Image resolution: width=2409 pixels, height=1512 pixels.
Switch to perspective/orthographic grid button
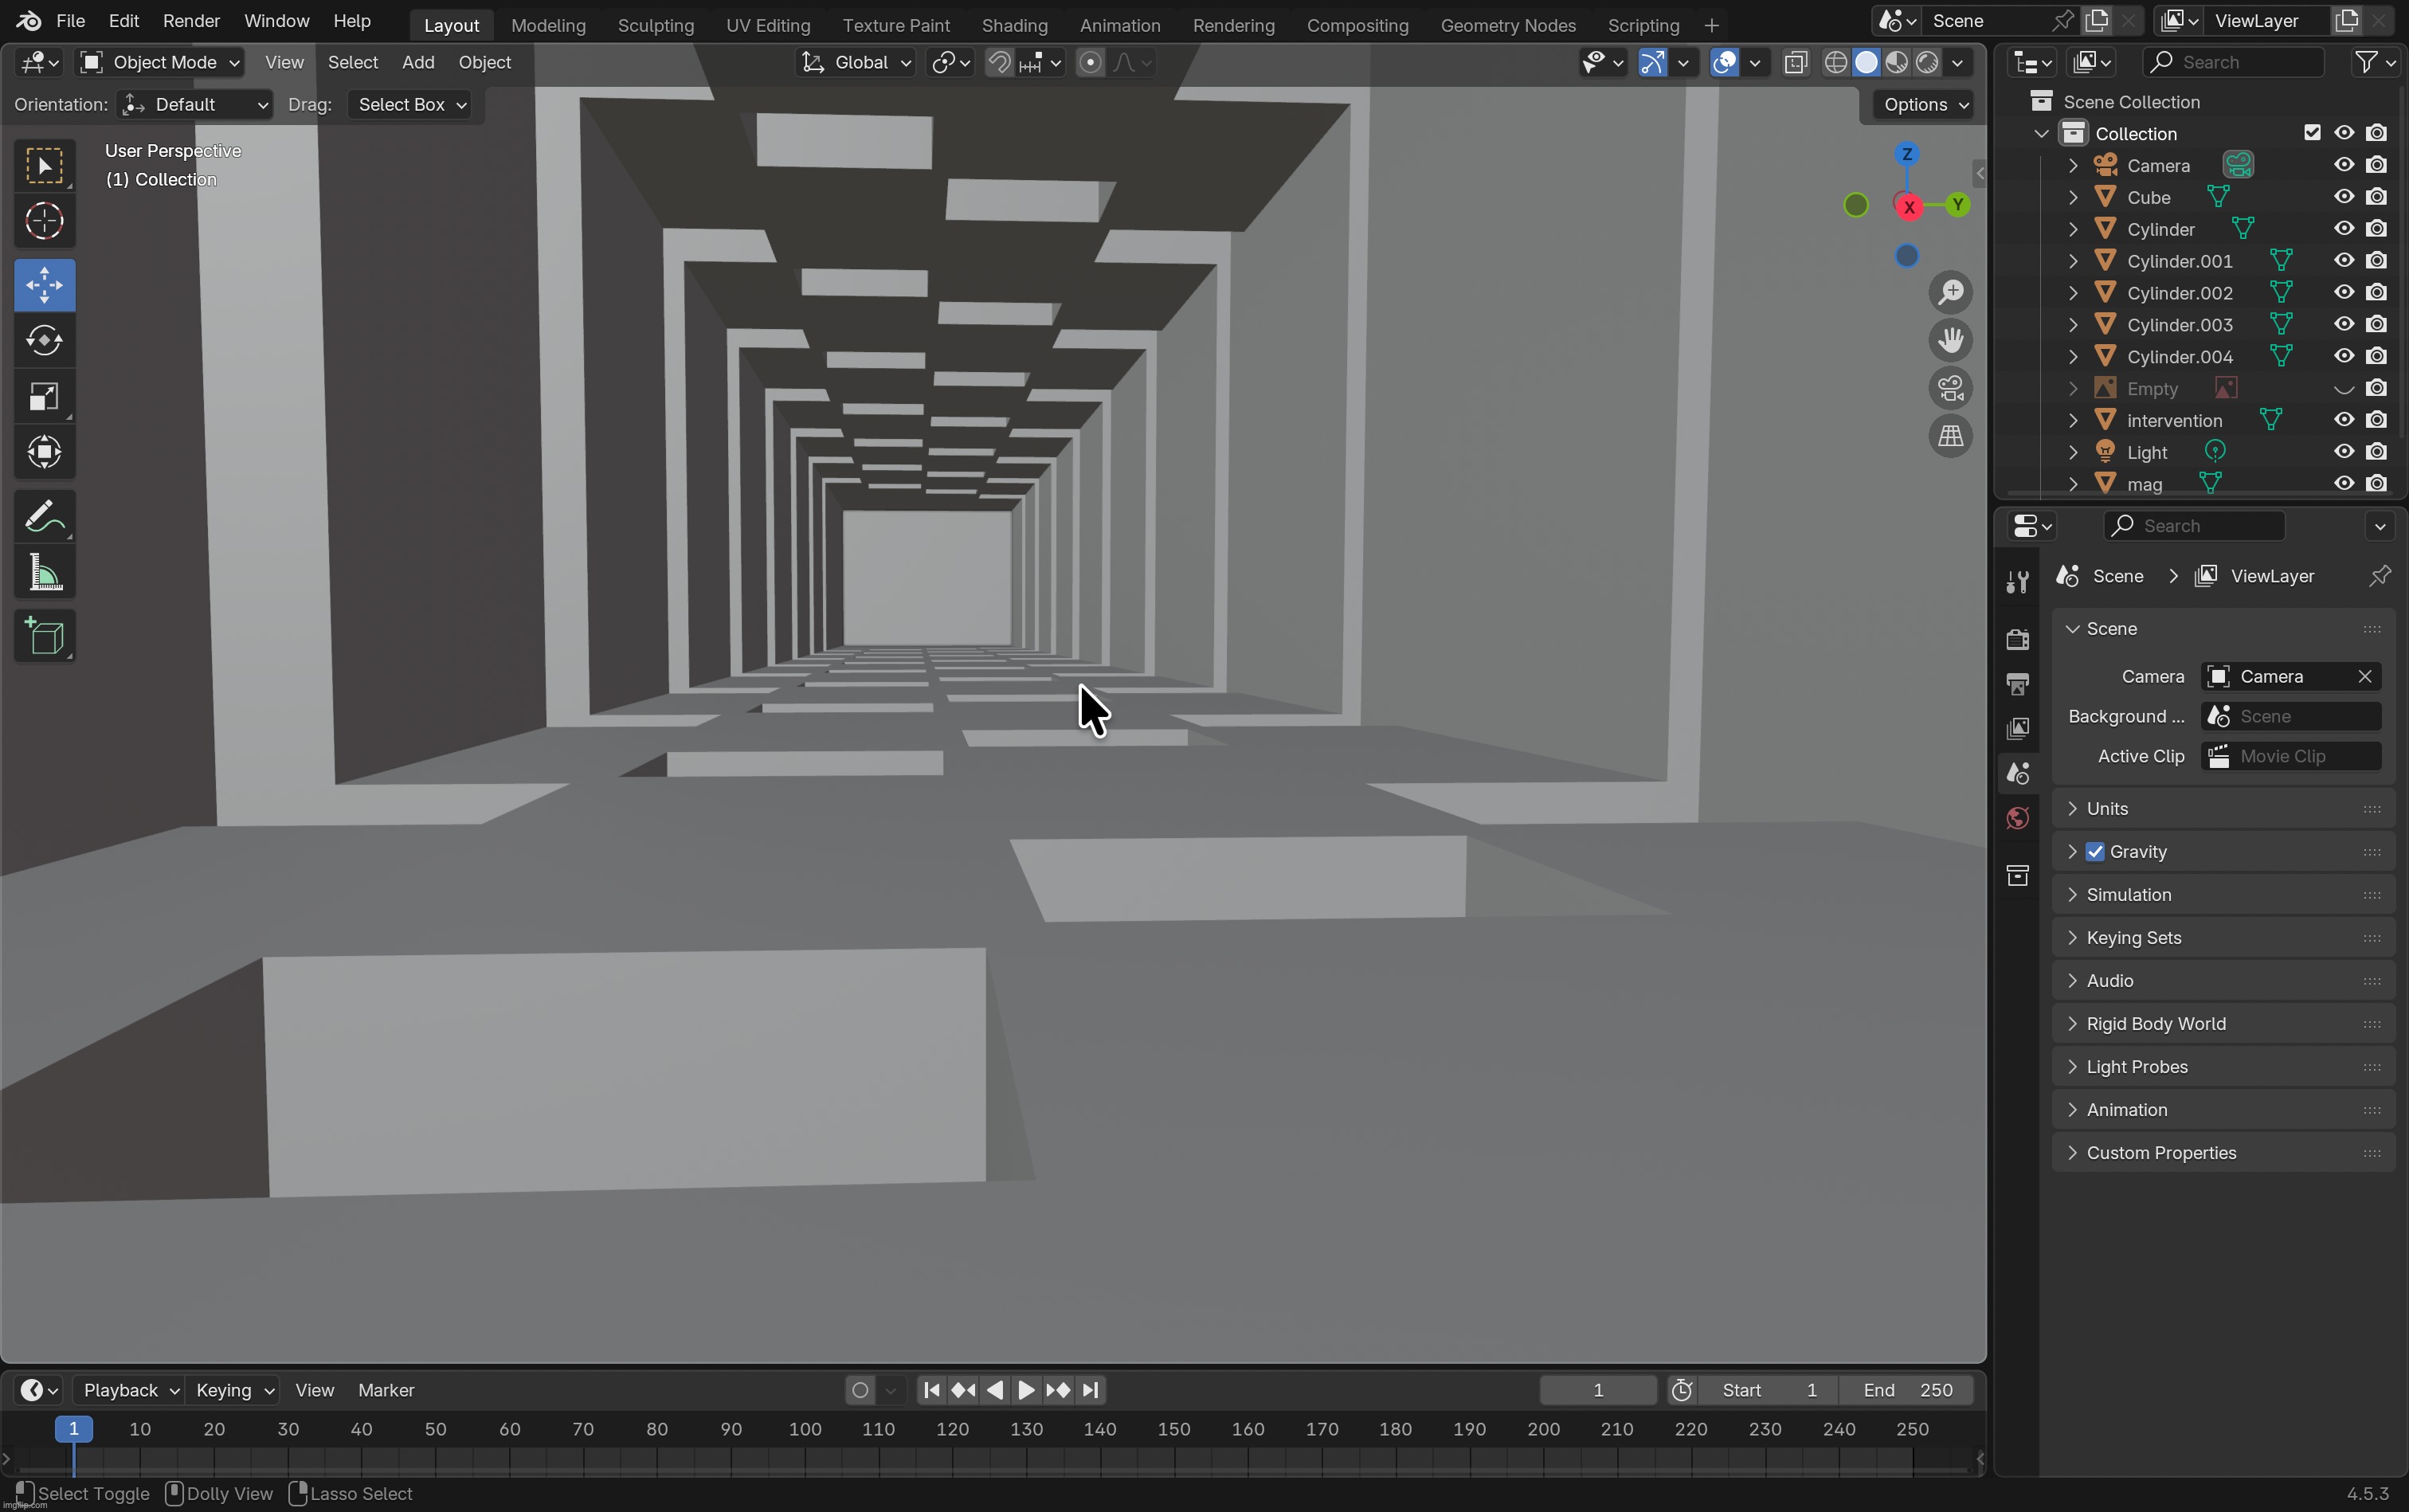click(1950, 436)
